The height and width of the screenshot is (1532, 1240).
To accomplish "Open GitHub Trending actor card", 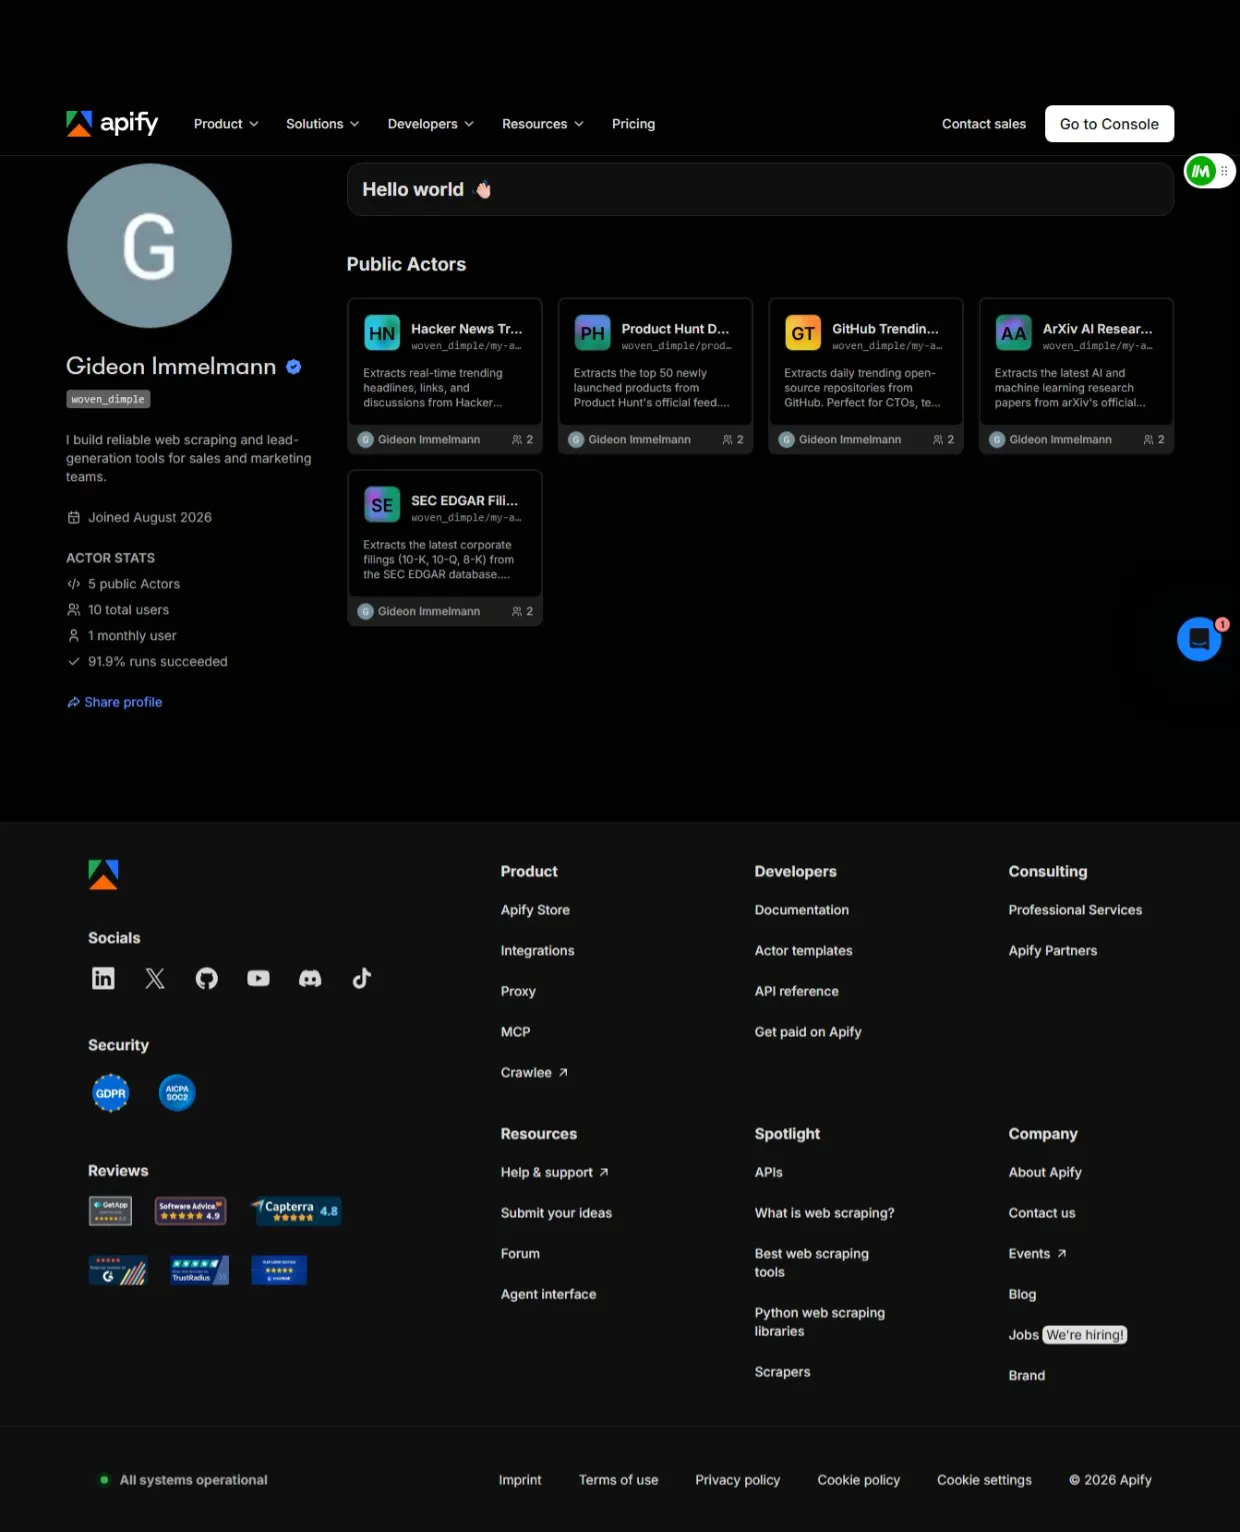I will coord(866,376).
